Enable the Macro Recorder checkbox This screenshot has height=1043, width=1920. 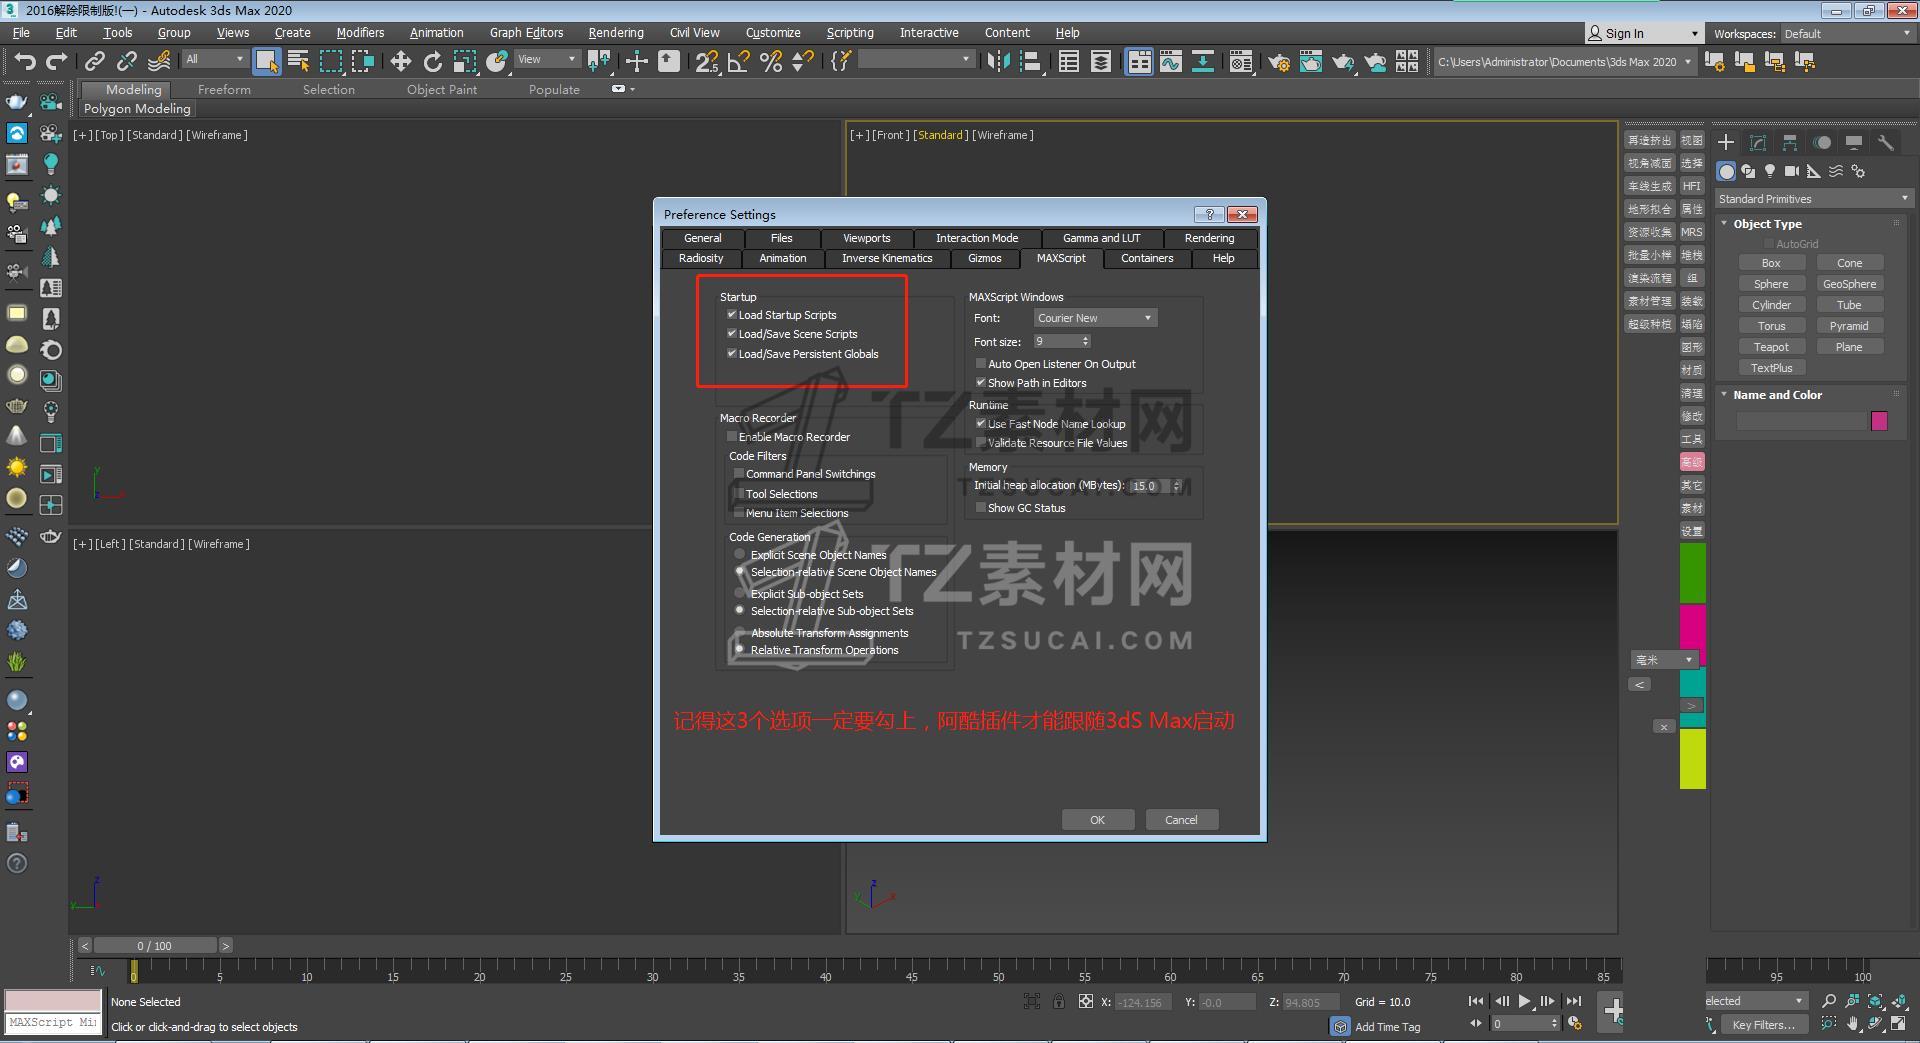click(732, 437)
